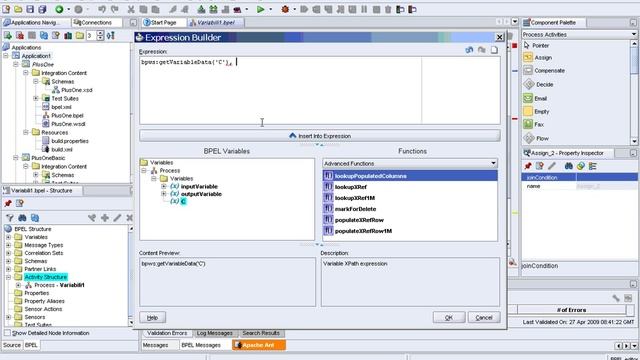
Task: Expand the Message Types structure node
Action: 8,245
